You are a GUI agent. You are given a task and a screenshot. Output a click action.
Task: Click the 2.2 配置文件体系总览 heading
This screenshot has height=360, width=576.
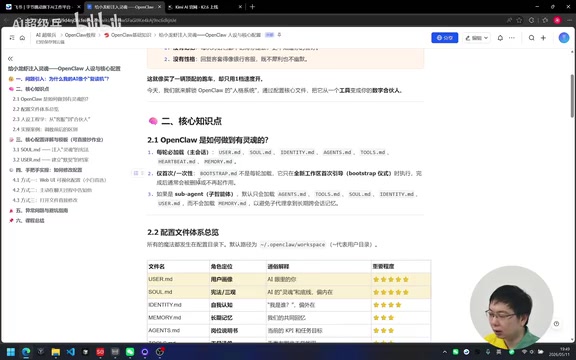click(183, 232)
